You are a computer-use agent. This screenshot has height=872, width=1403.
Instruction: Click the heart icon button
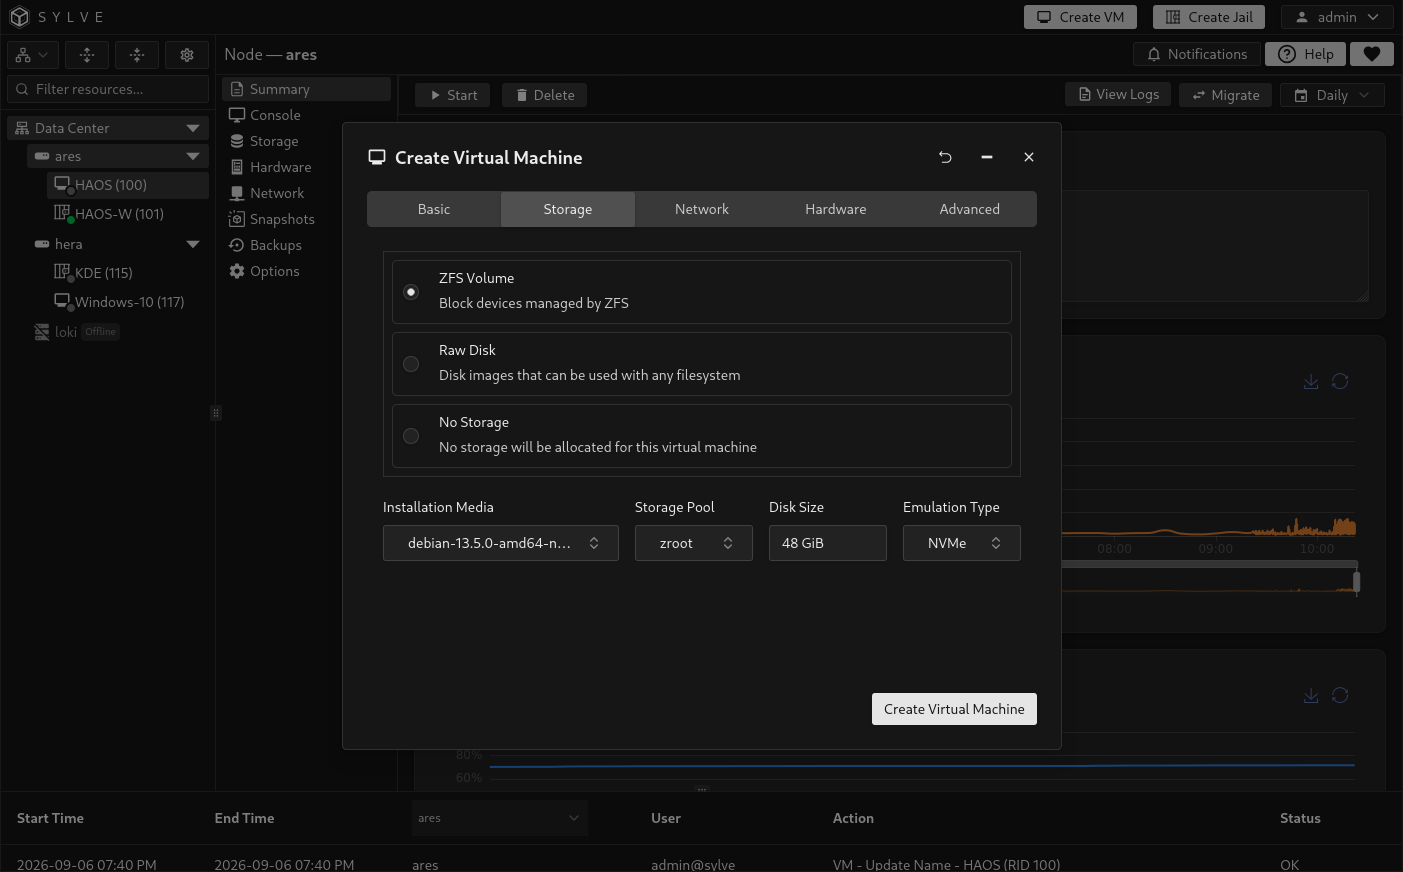pyautogui.click(x=1372, y=54)
